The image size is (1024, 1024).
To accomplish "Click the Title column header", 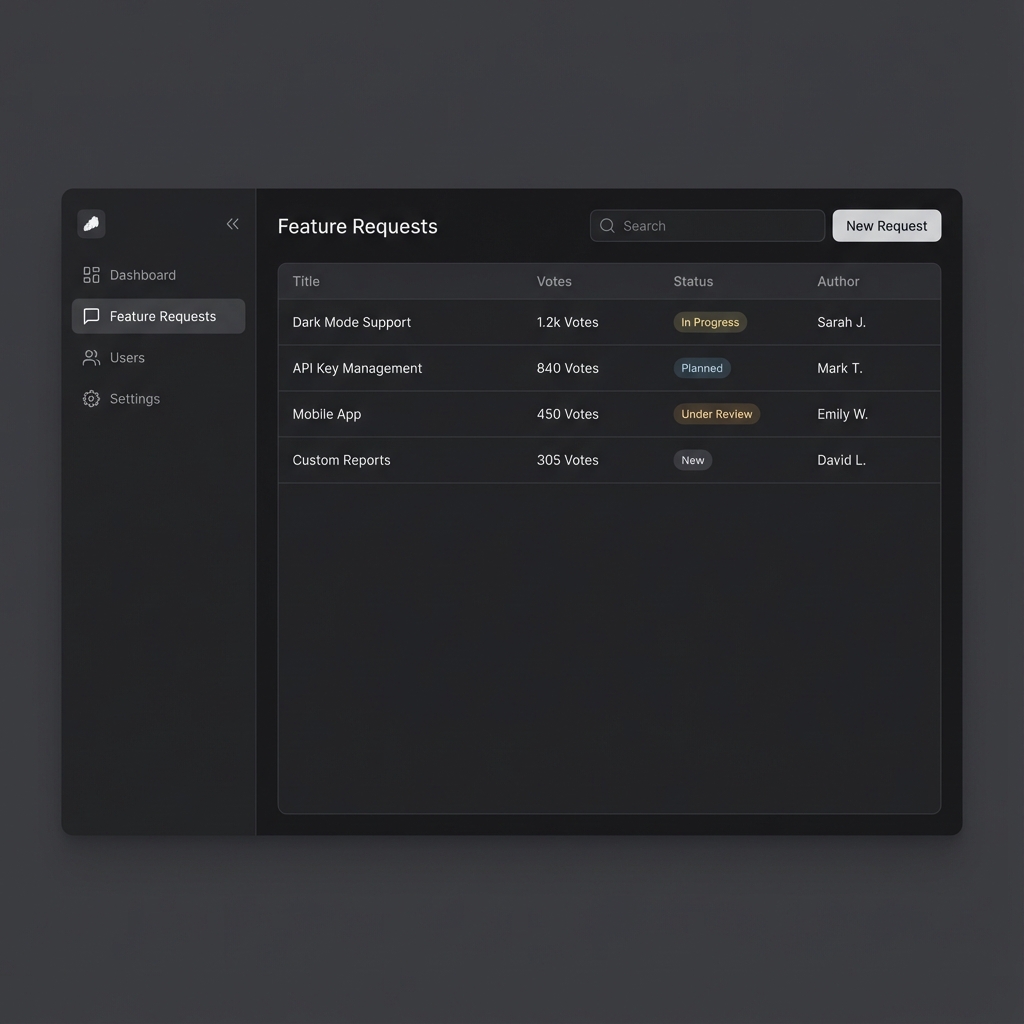I will [x=306, y=282].
